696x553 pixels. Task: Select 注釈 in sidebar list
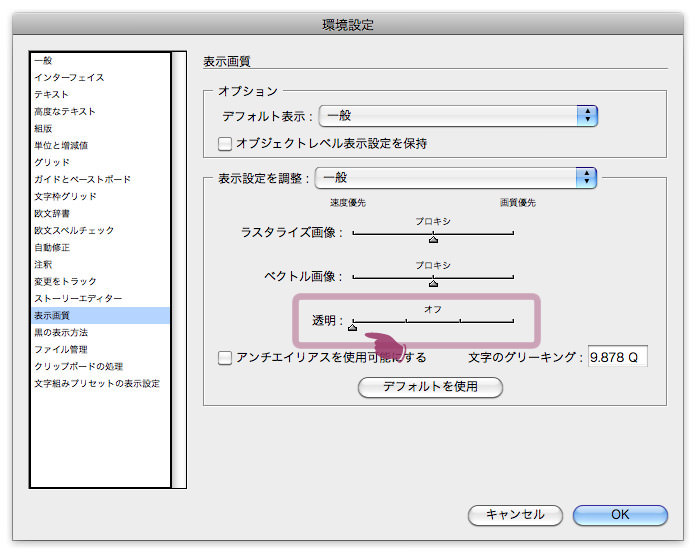(x=101, y=265)
